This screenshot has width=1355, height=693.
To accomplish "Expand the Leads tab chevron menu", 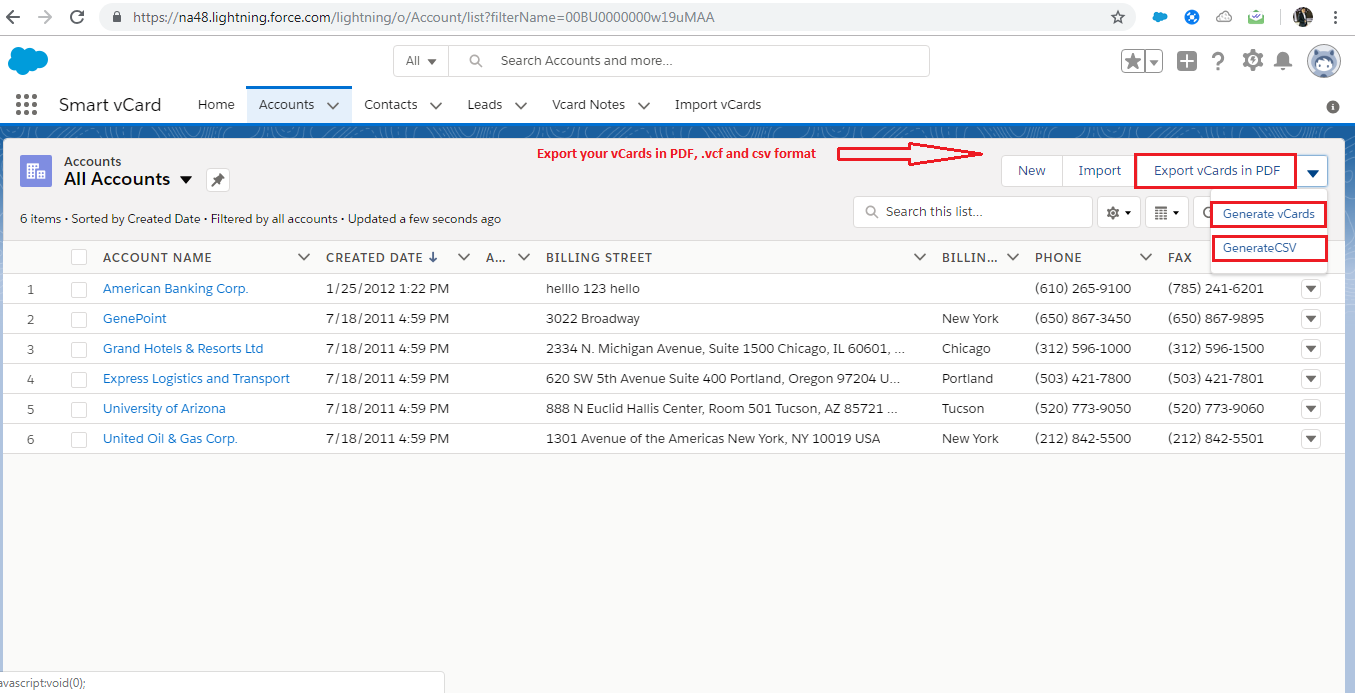I will coord(521,105).
